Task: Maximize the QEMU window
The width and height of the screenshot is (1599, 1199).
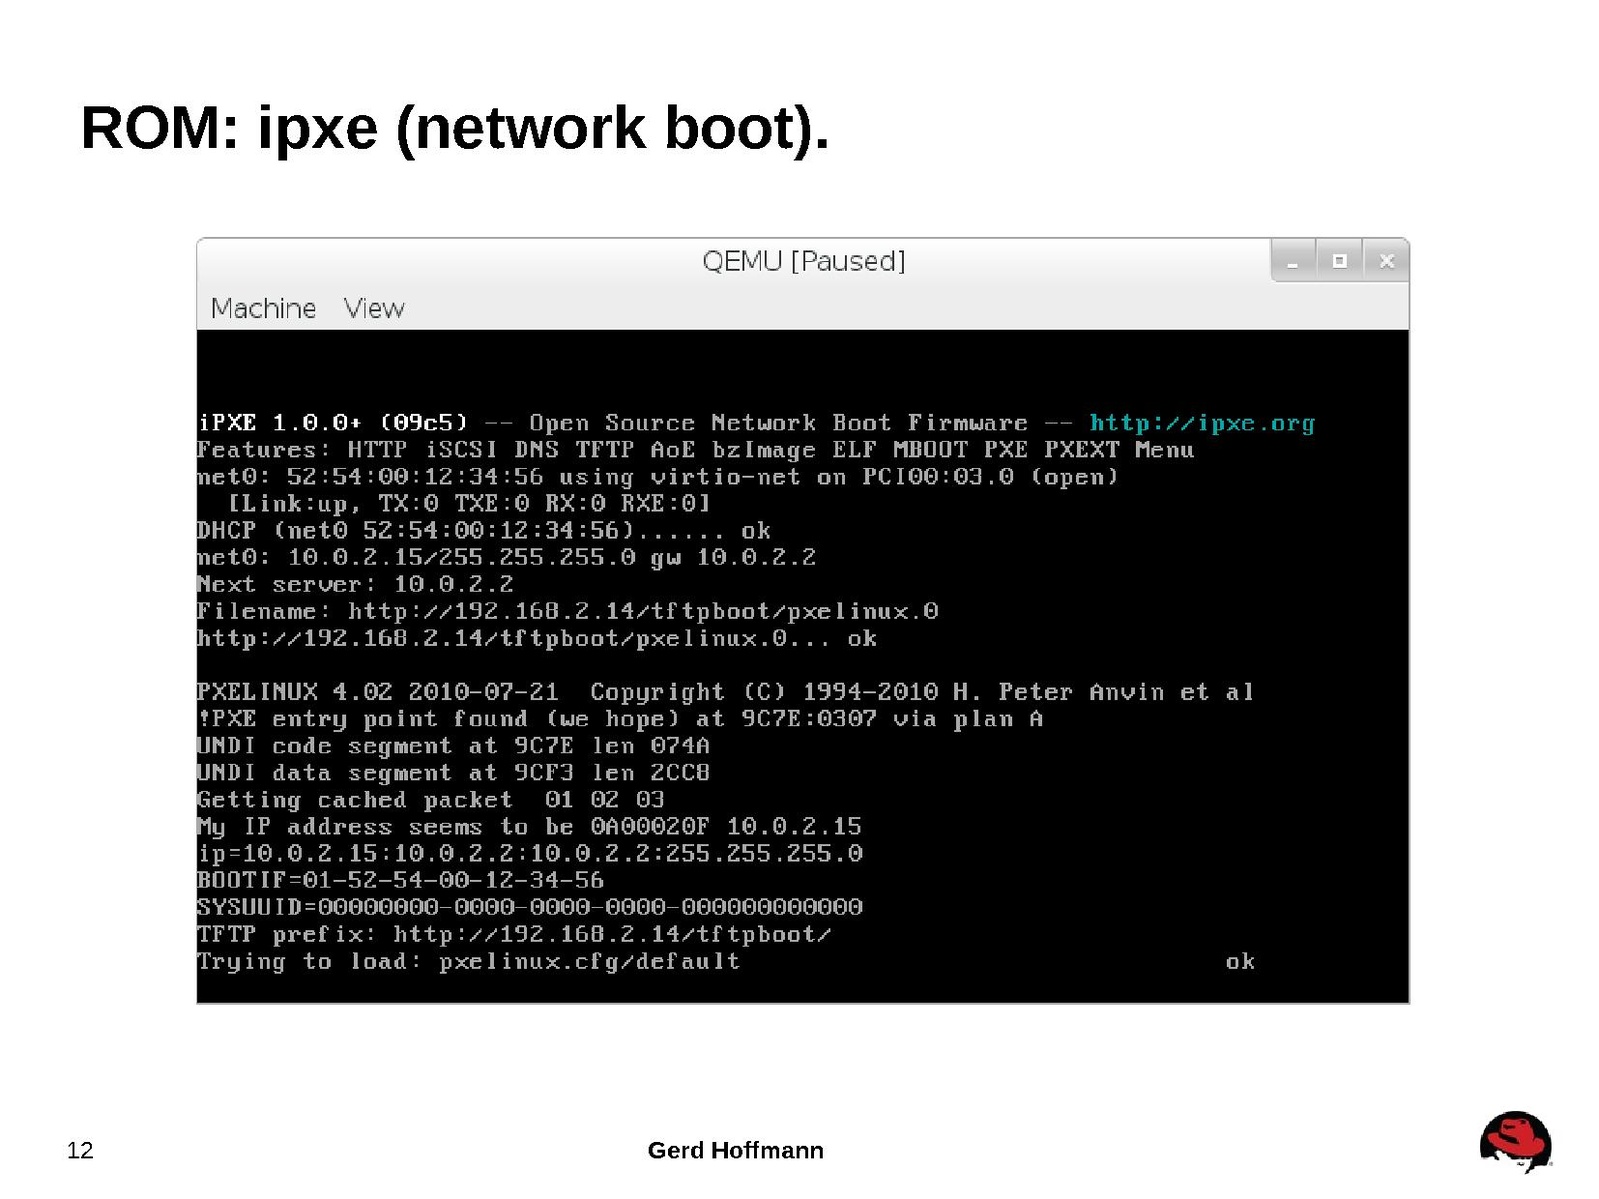Action: (x=1339, y=261)
